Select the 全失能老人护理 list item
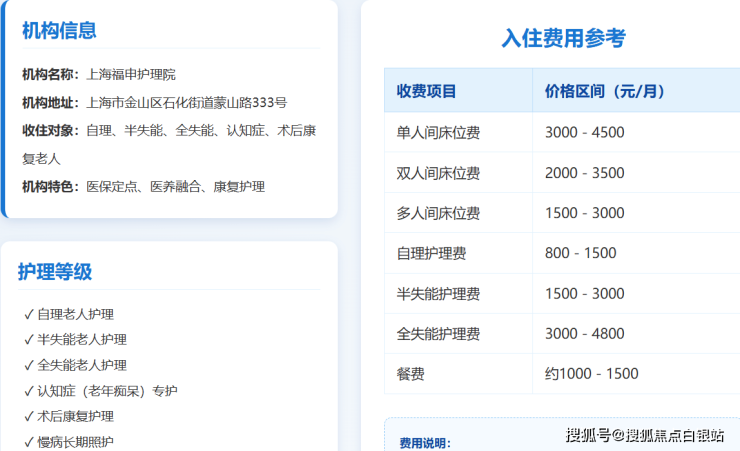Screen dimensions: 740x451 [x=76, y=365]
